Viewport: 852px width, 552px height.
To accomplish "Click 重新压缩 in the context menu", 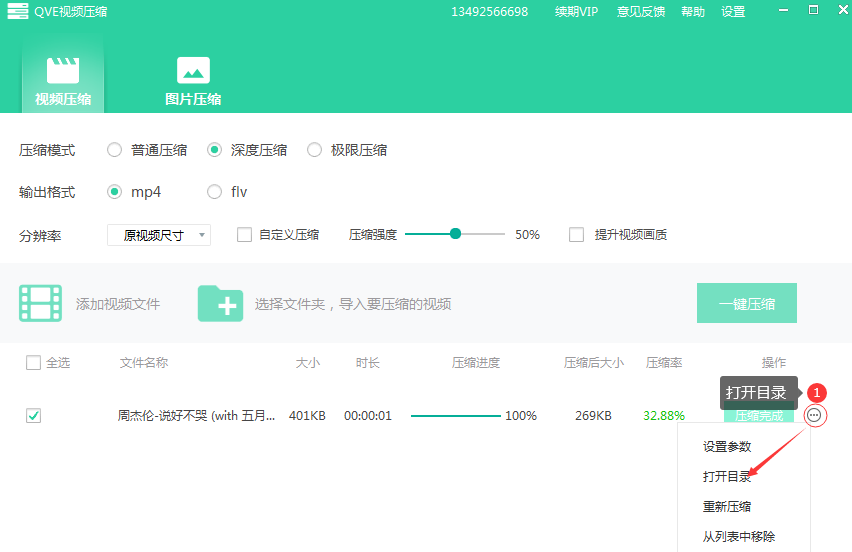I will click(x=726, y=507).
